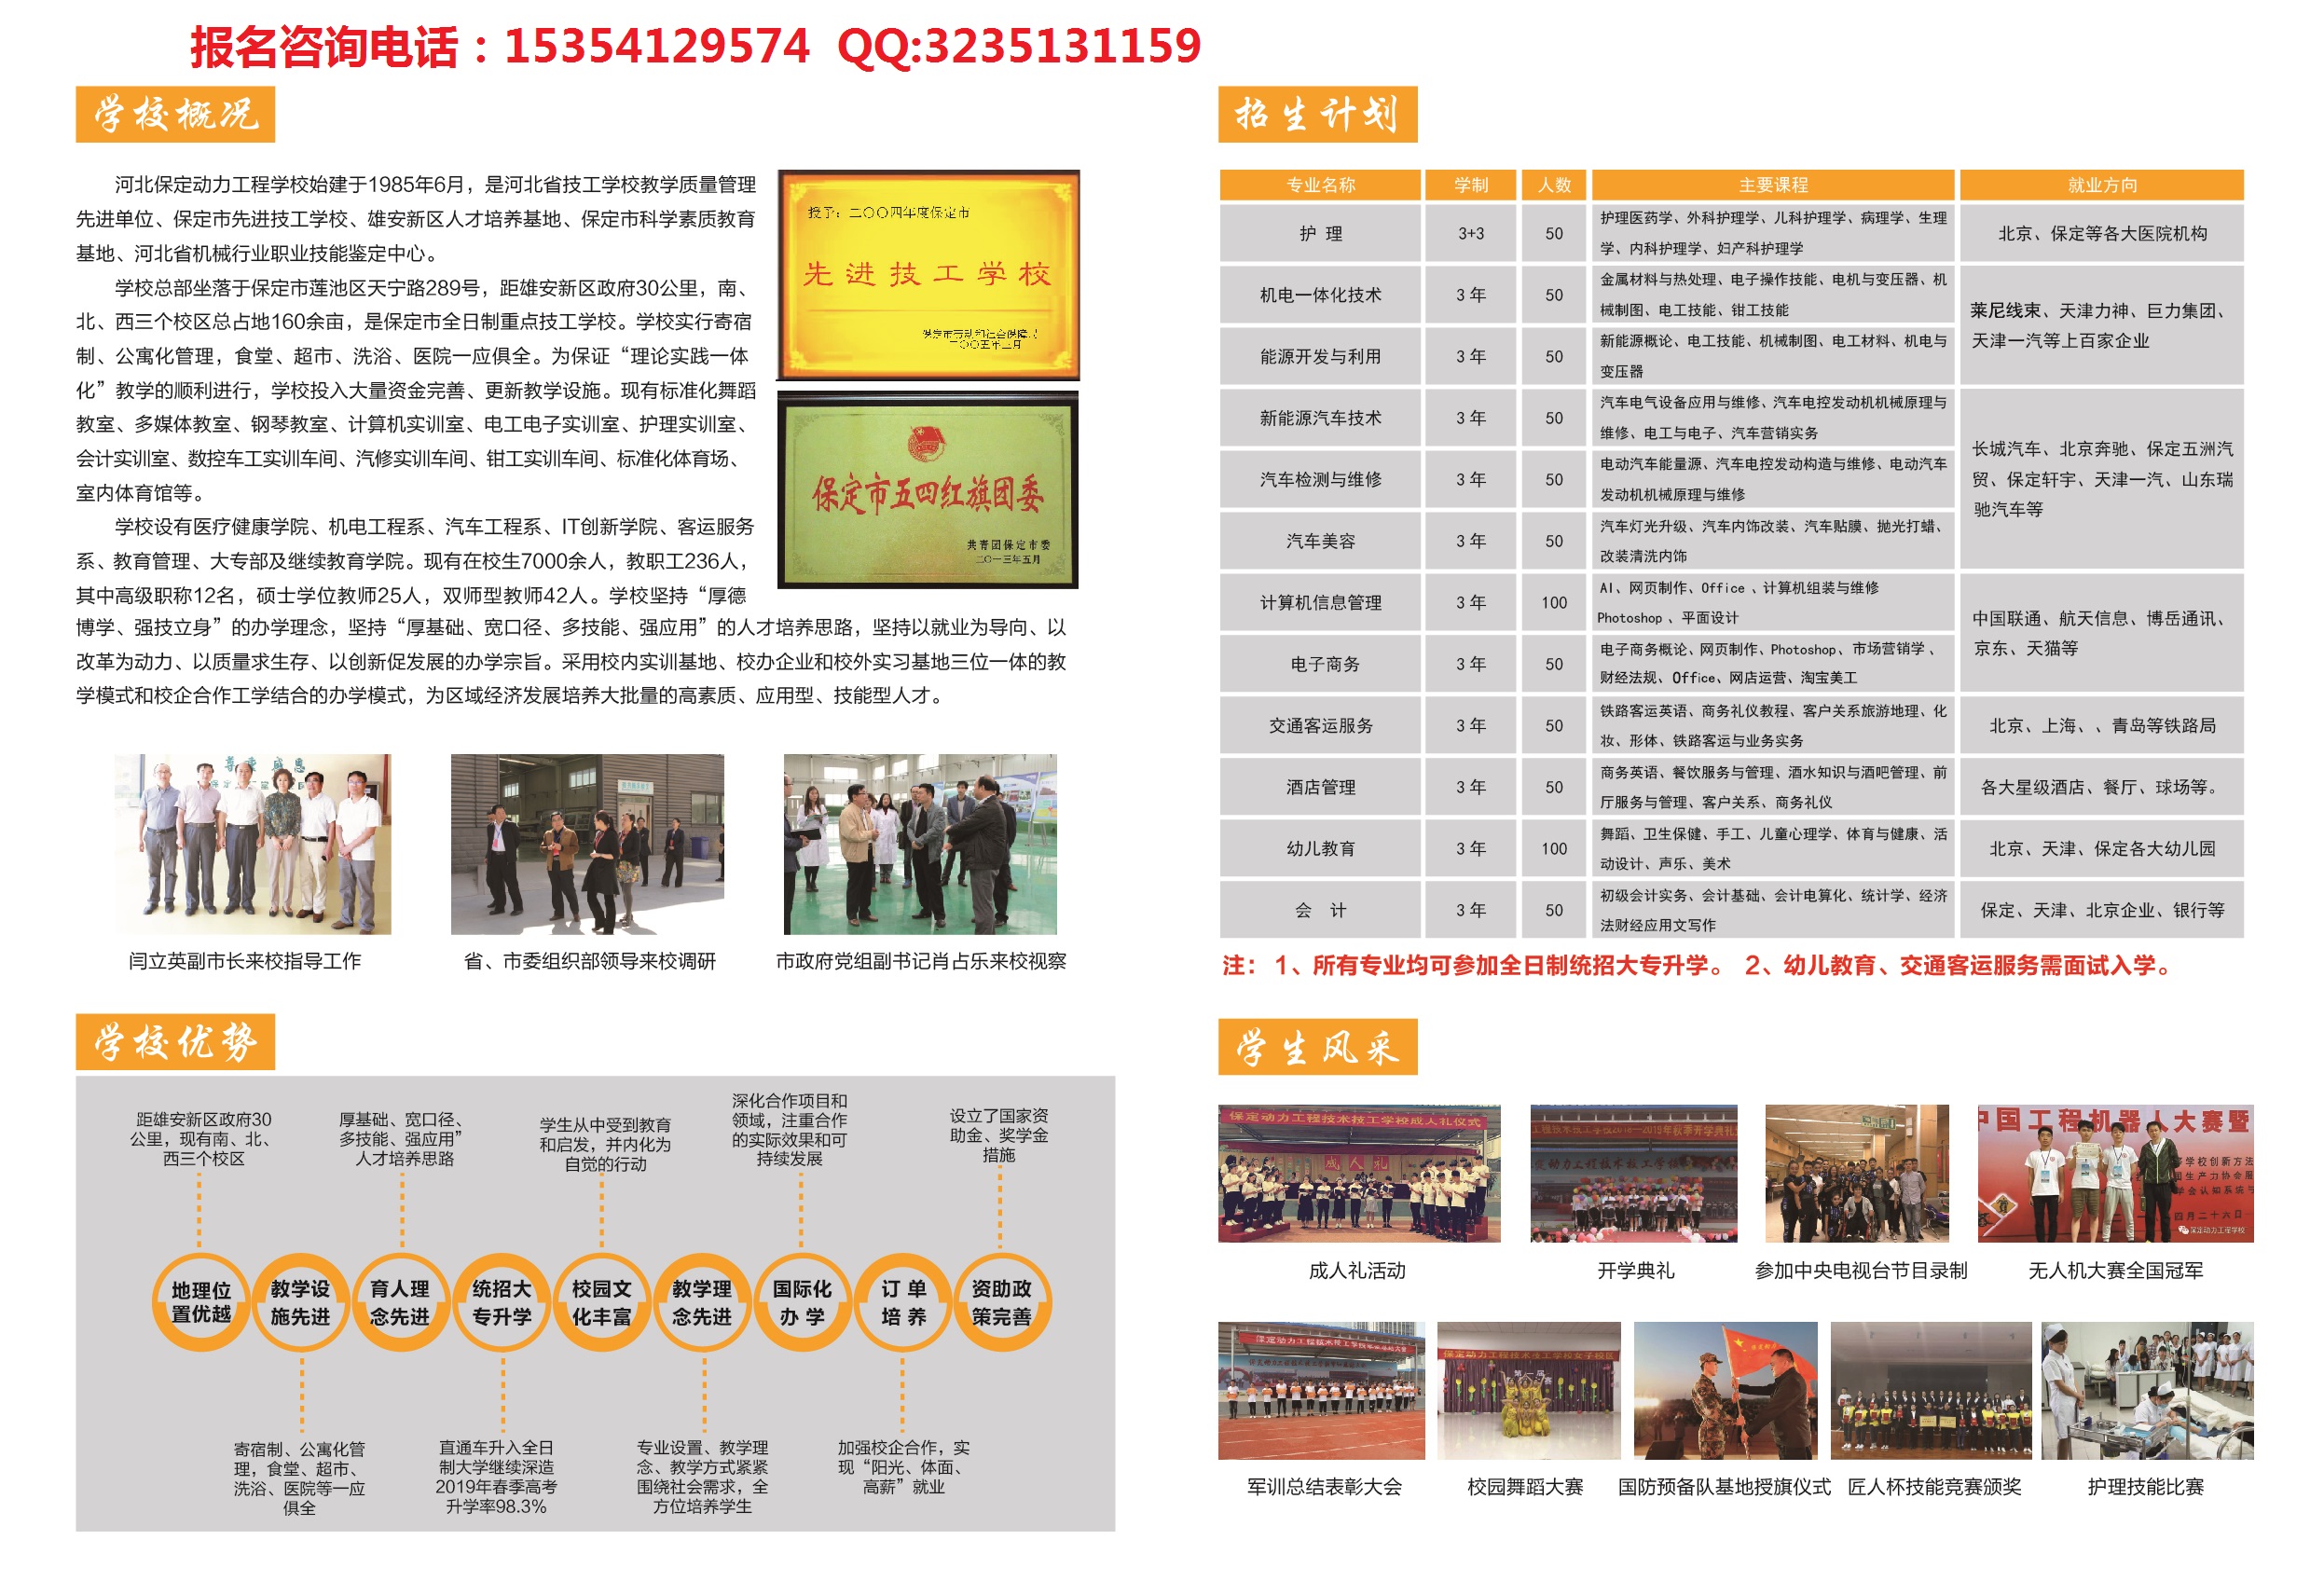
Task: Open photo of 闫立英副市长来校指导工作
Action: click(253, 844)
